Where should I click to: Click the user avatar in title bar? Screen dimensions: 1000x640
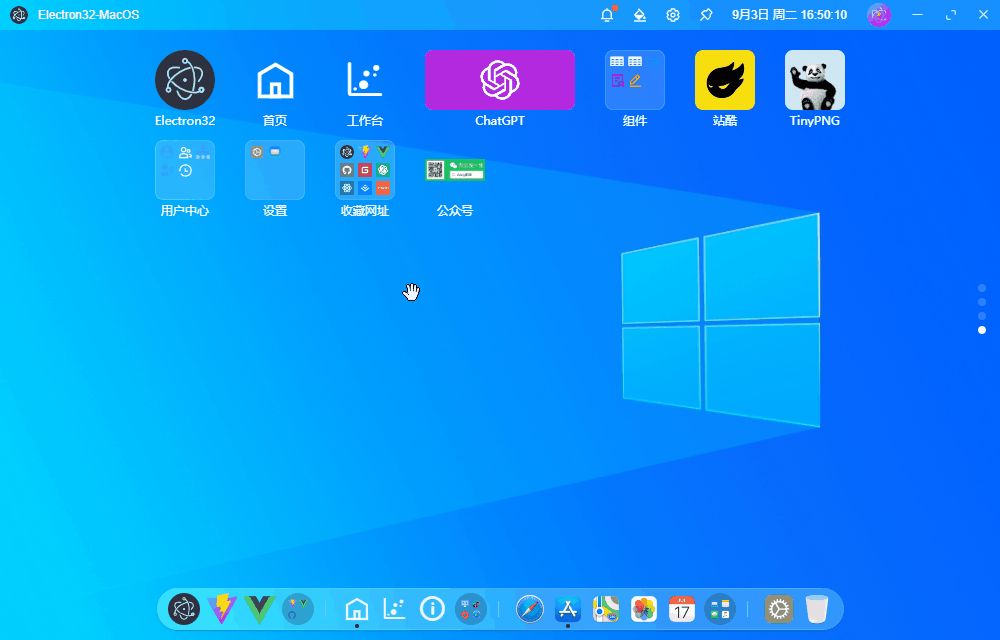click(x=879, y=15)
